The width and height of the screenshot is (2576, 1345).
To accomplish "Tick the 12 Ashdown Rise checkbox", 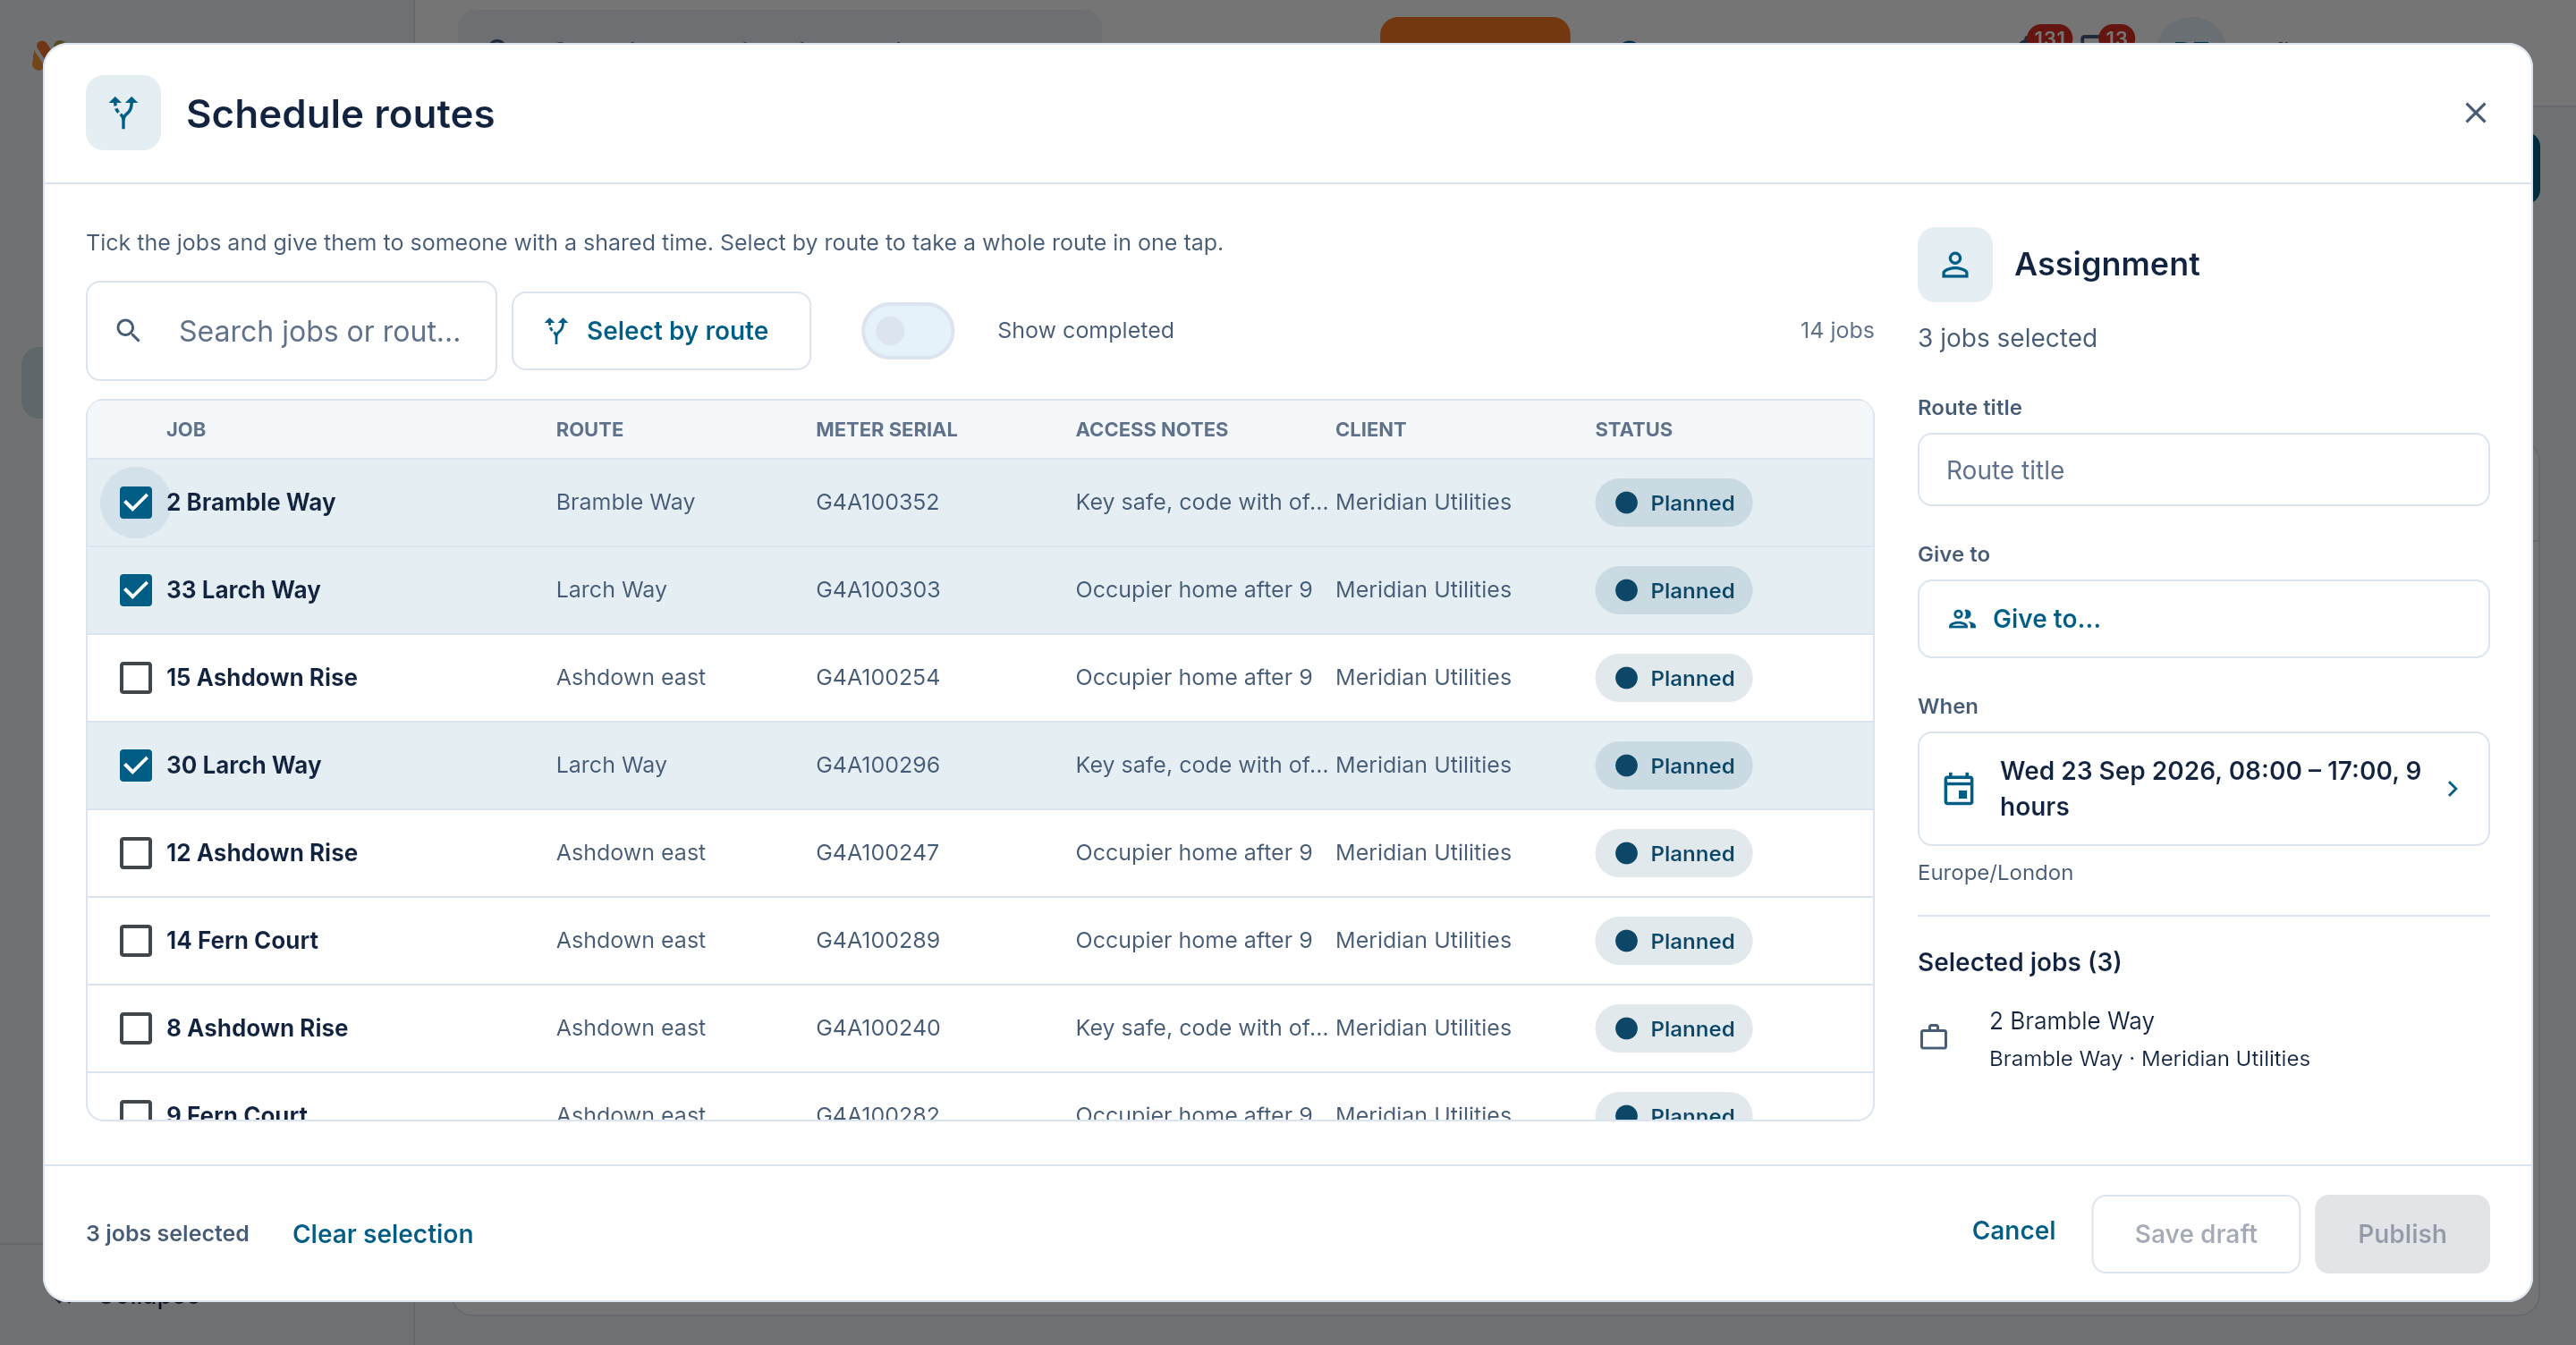I will 135,853.
